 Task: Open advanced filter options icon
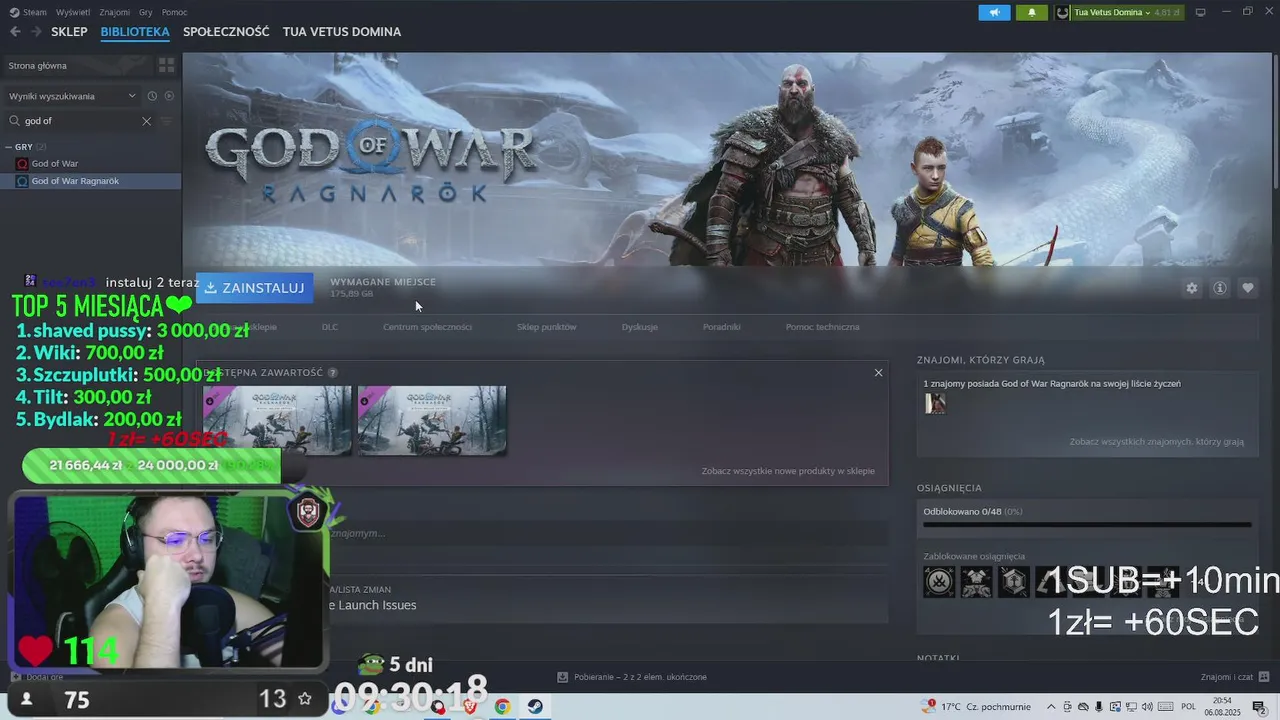pyautogui.click(x=167, y=121)
